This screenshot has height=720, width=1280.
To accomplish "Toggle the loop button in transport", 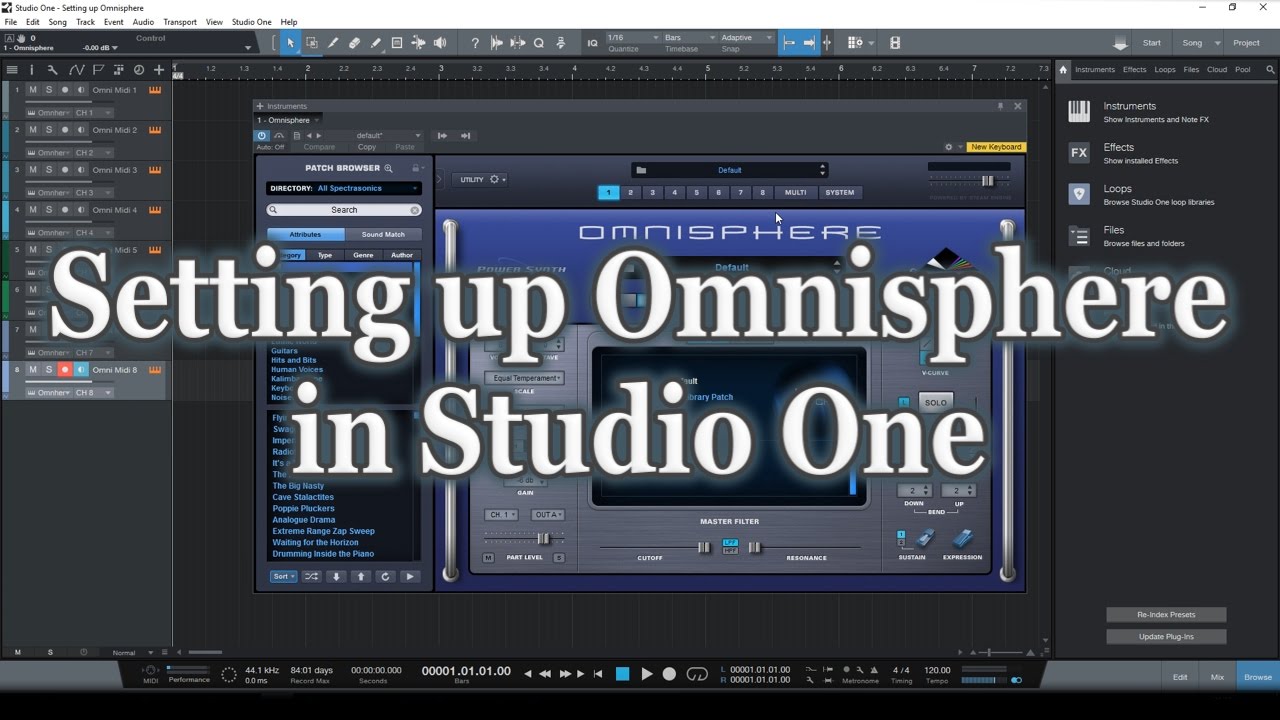I will coord(697,674).
